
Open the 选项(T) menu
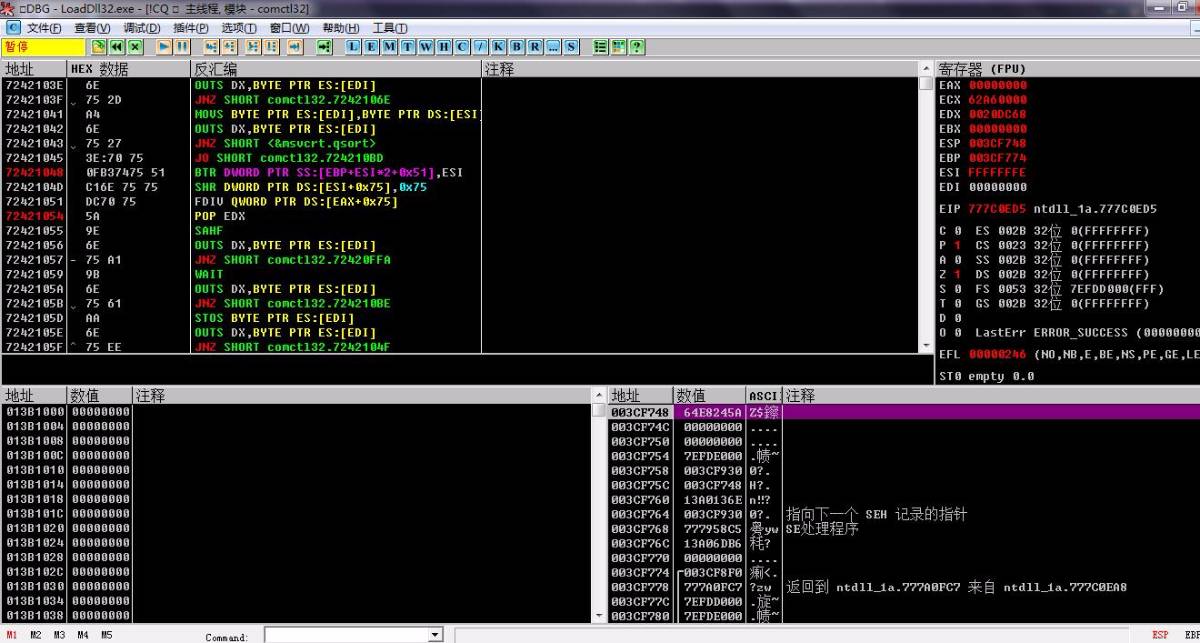[238, 28]
